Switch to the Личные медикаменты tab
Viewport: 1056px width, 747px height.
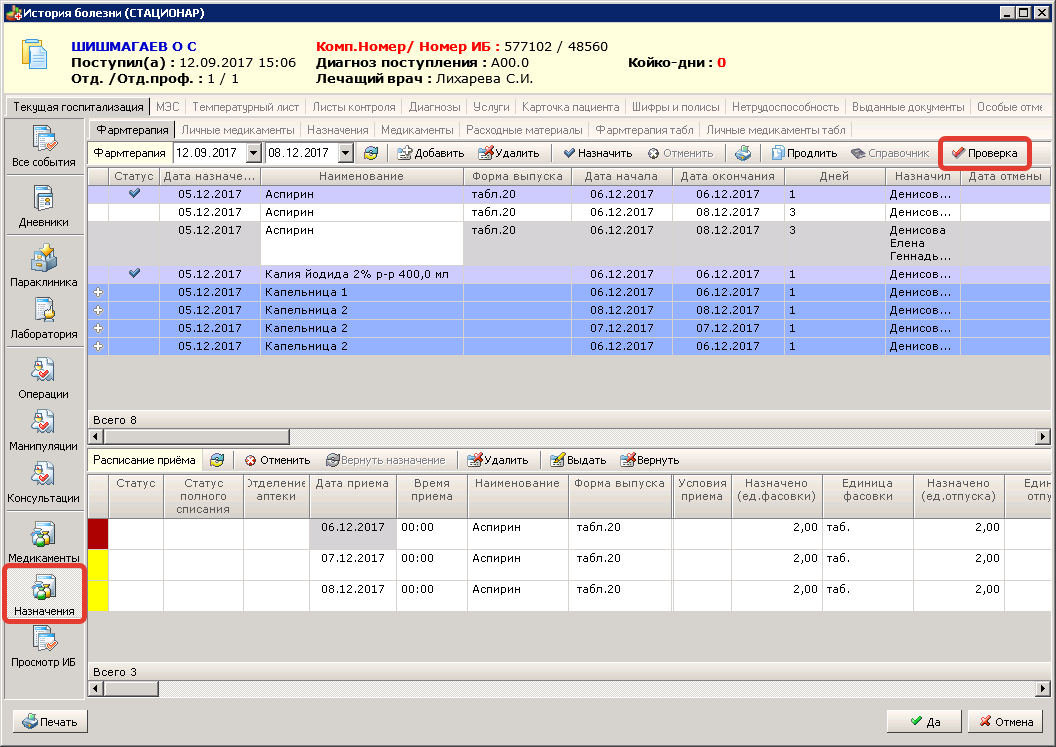tap(238, 130)
